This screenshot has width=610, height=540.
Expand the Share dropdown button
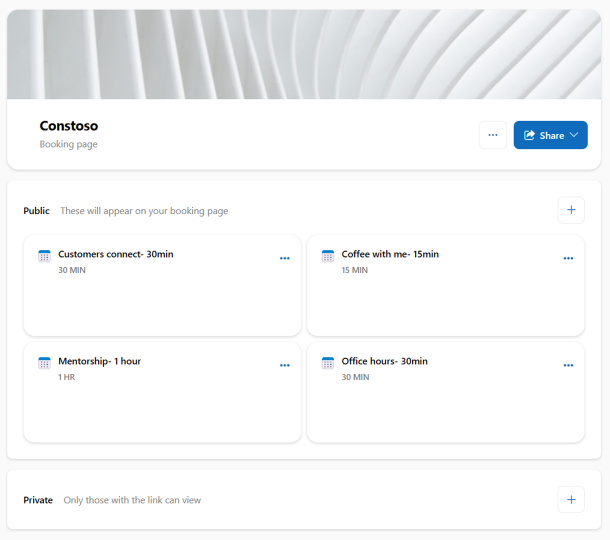pyautogui.click(x=551, y=135)
